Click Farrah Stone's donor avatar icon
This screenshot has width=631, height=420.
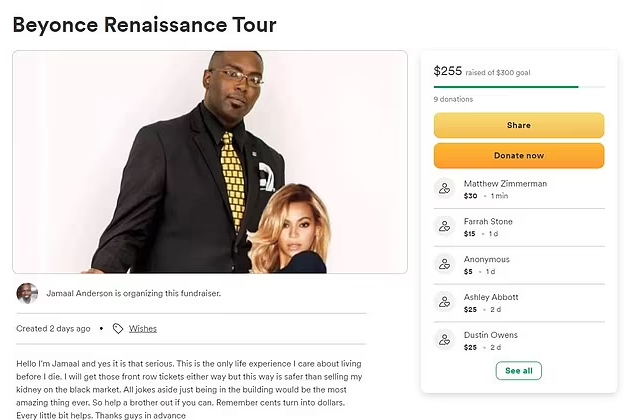click(445, 227)
